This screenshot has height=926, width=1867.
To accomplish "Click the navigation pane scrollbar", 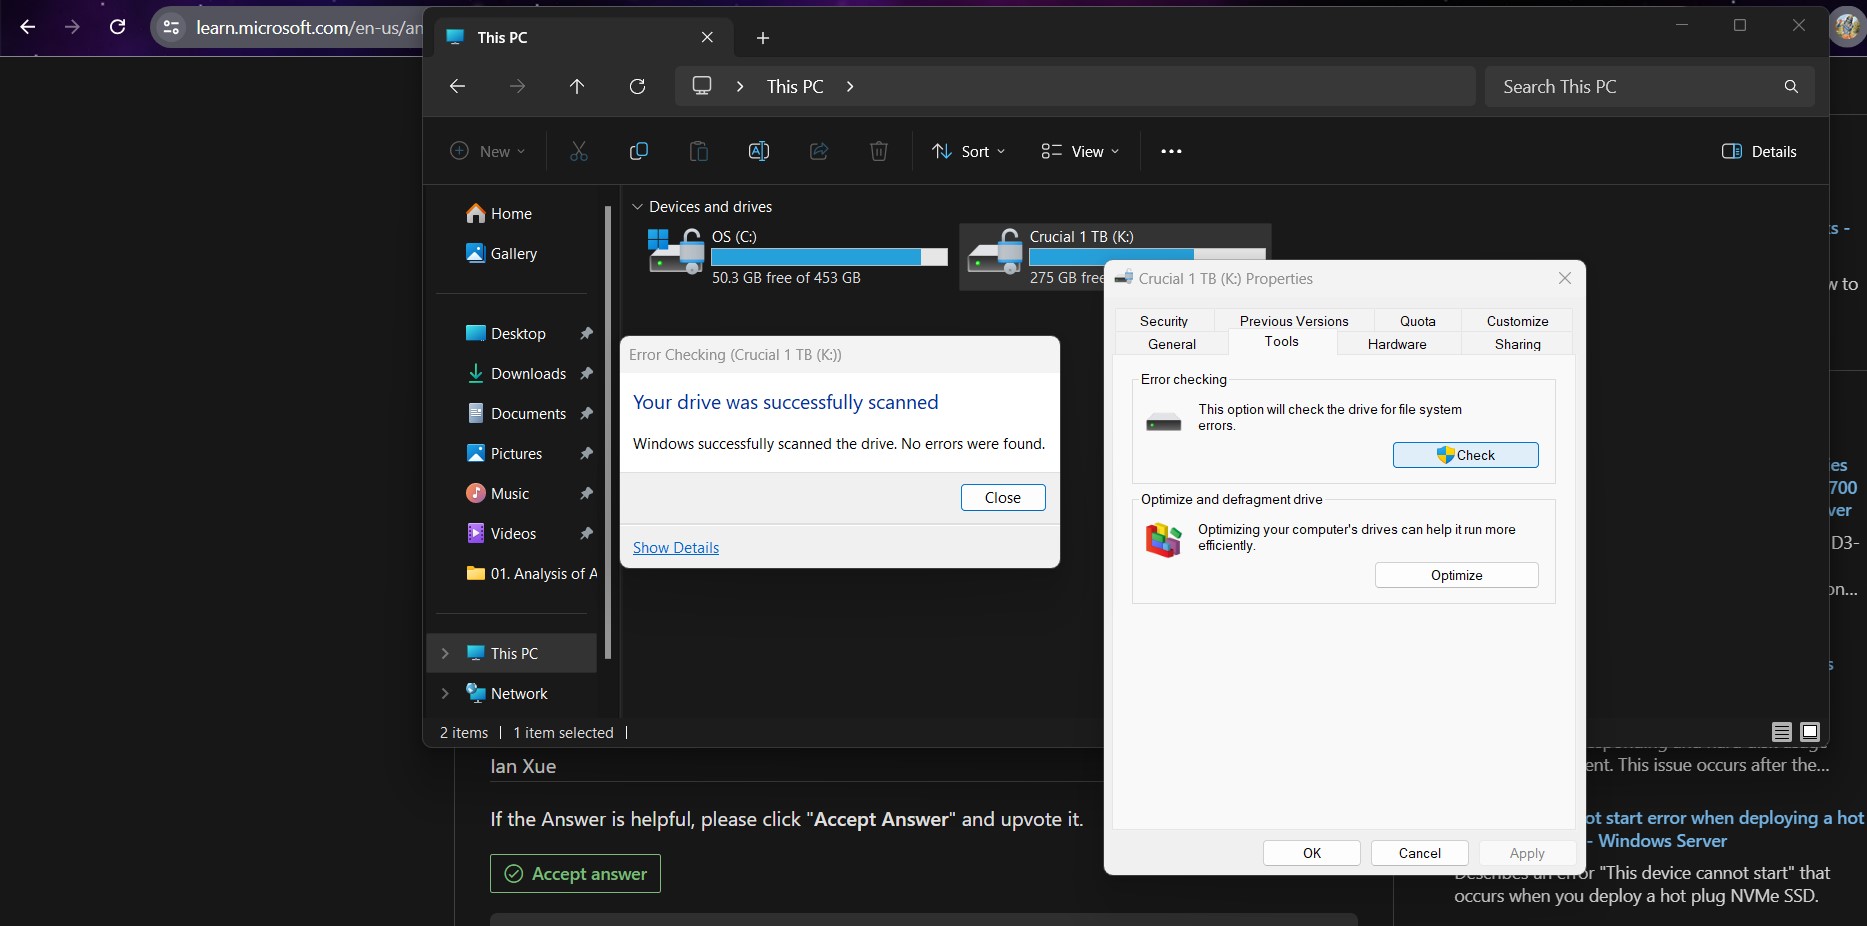I will click(x=607, y=432).
